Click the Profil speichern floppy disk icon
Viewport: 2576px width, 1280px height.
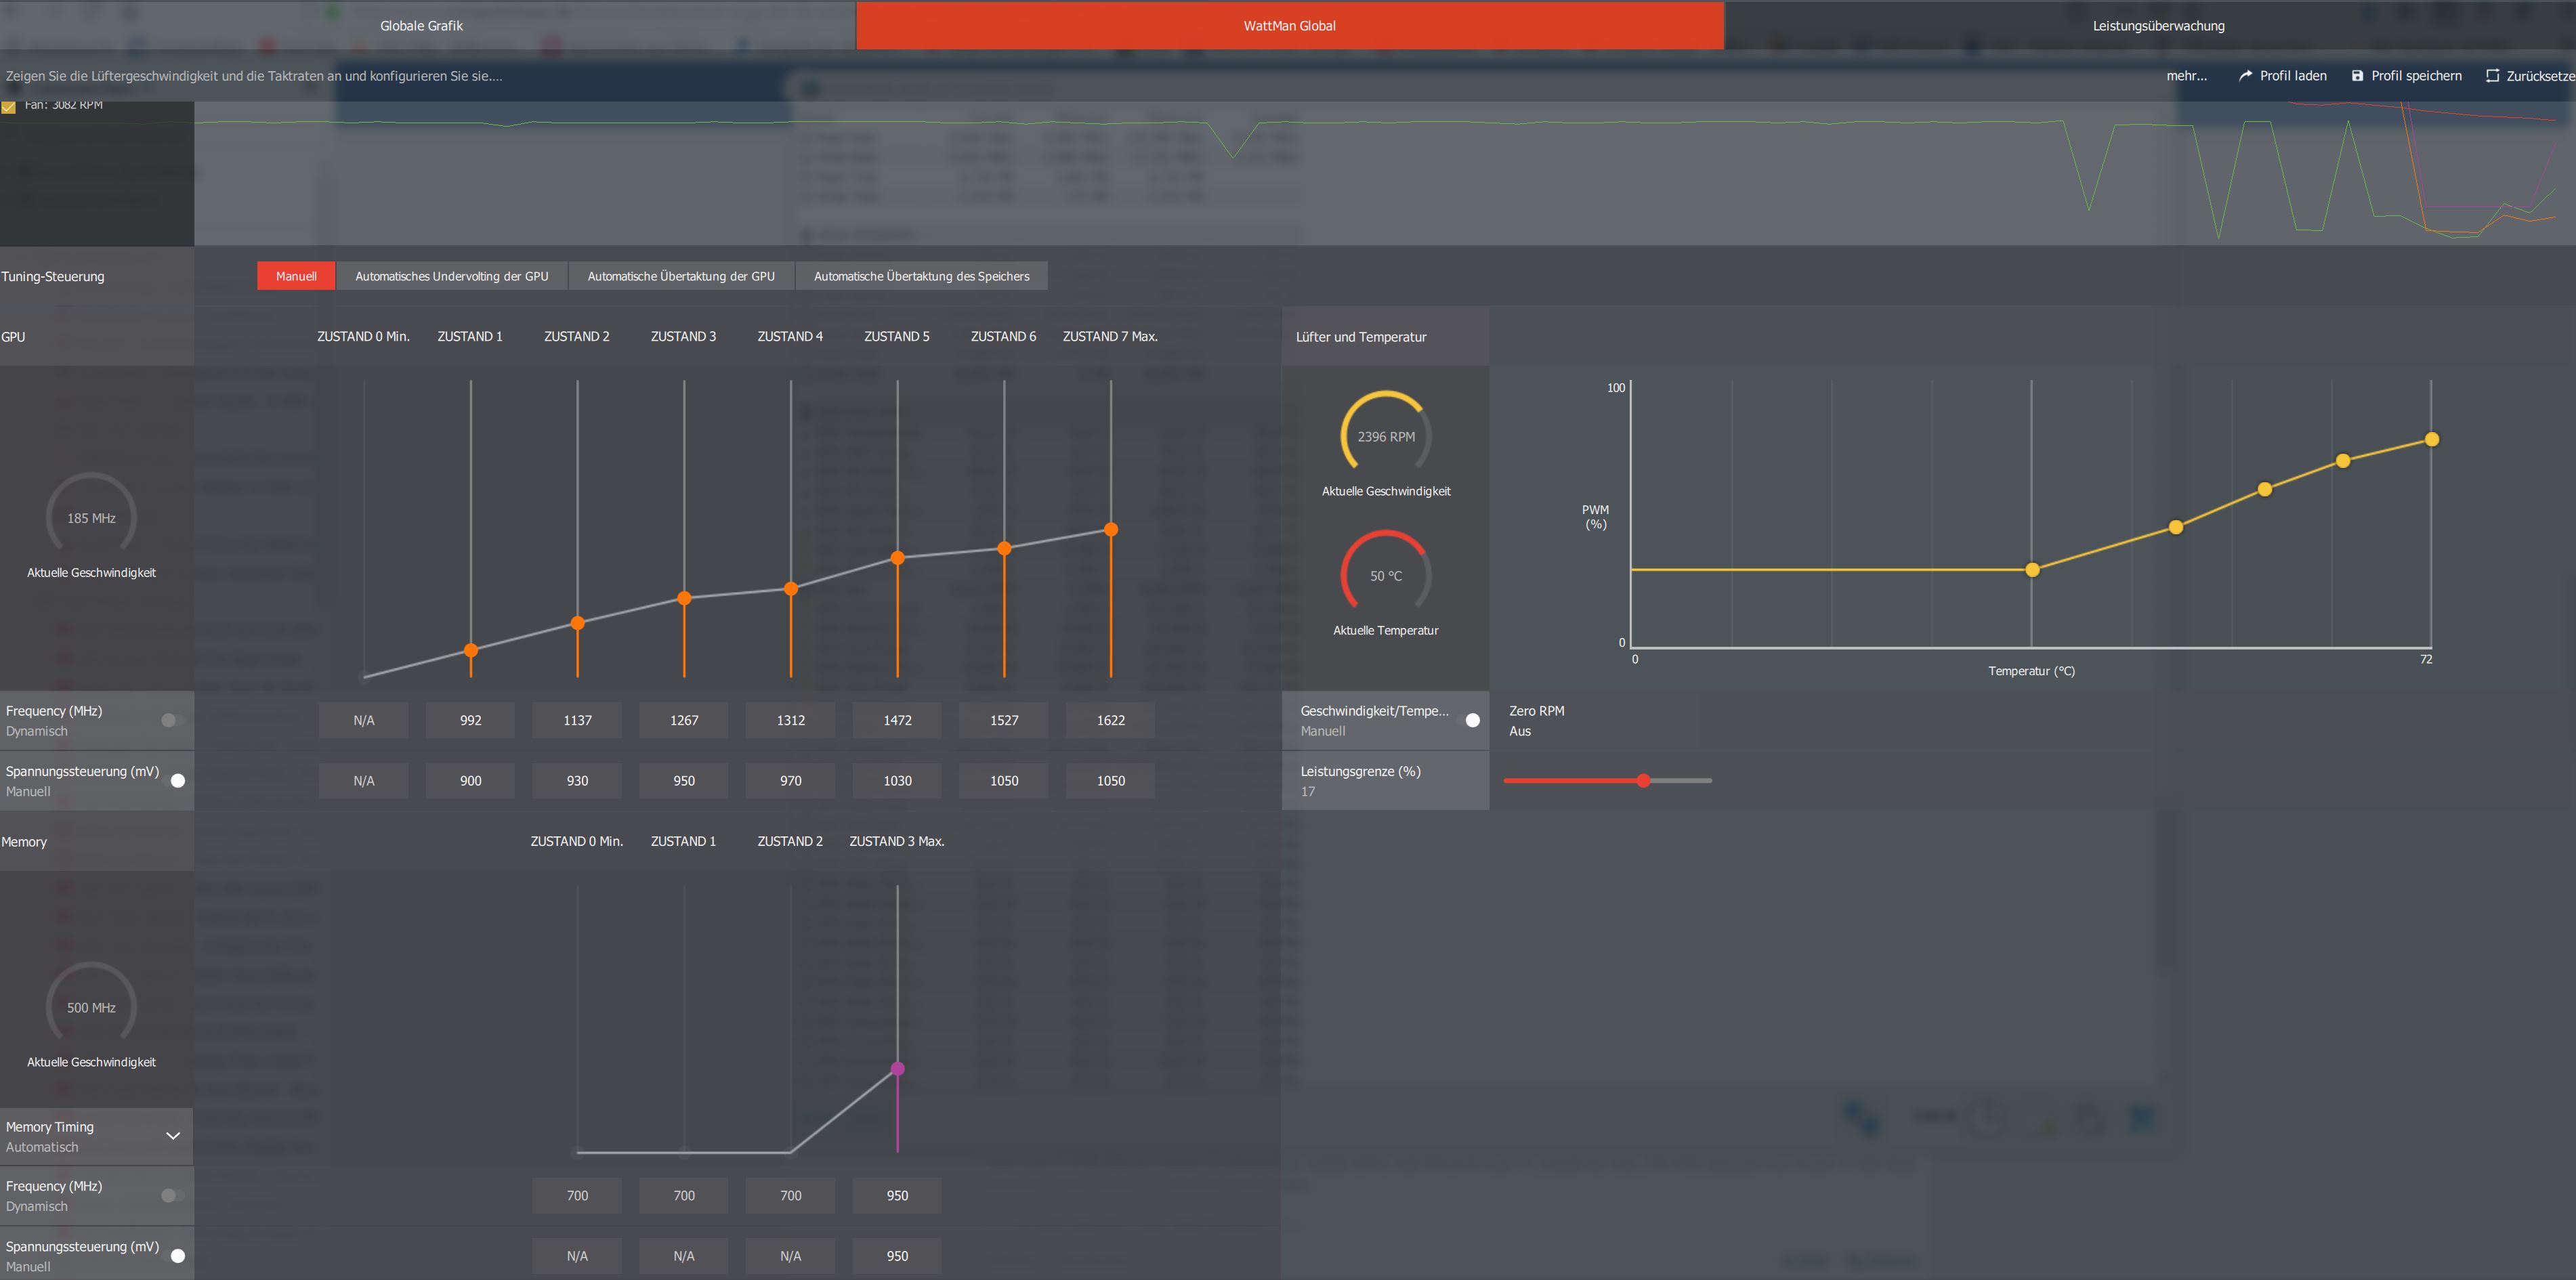pyautogui.click(x=2357, y=76)
